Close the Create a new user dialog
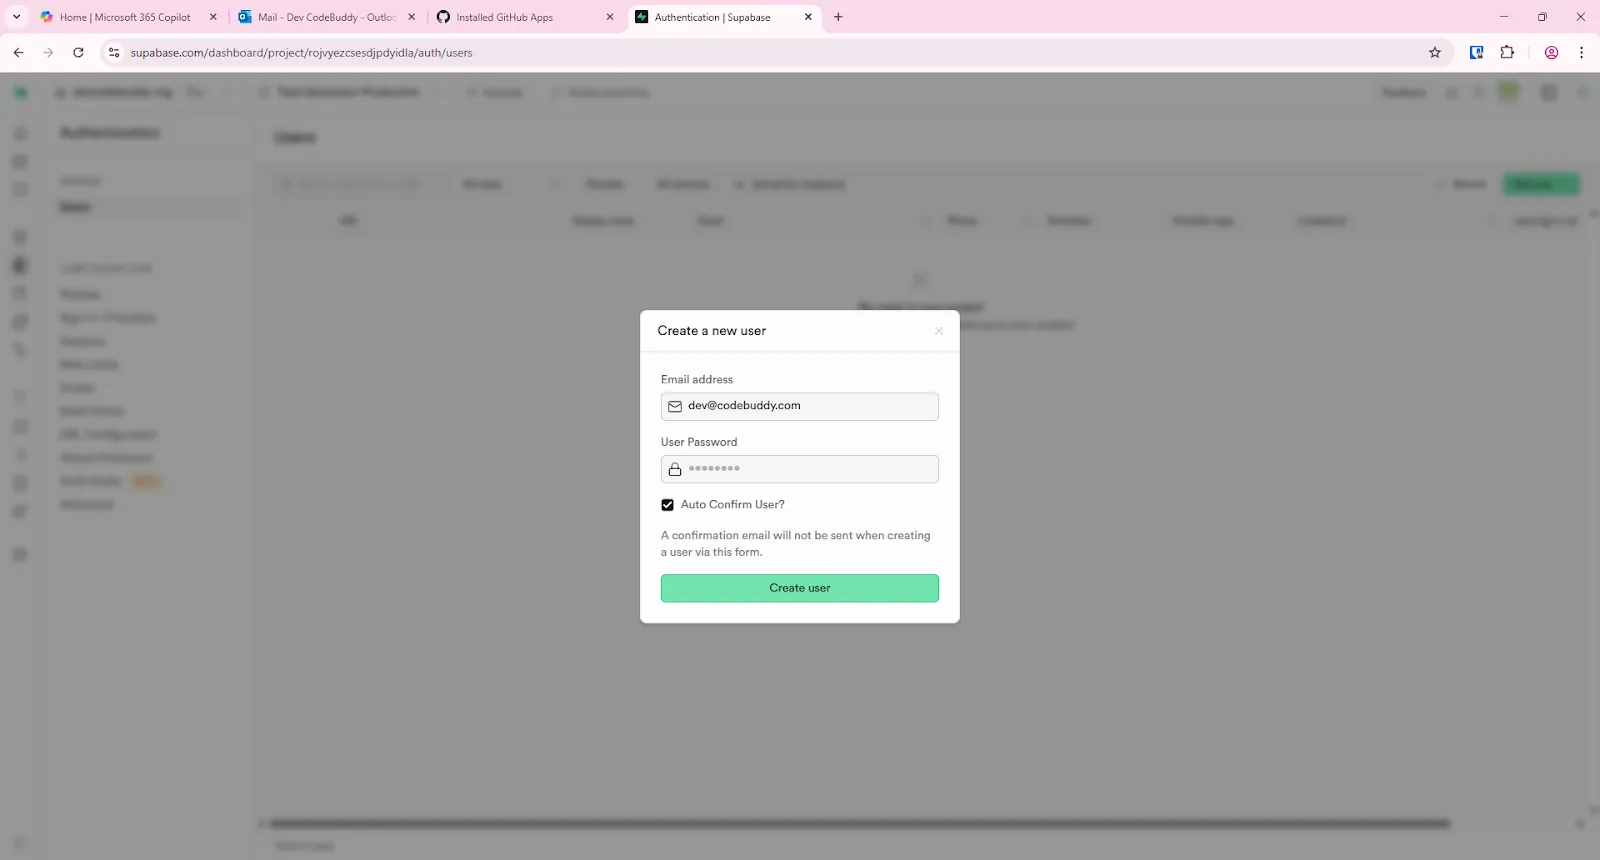The width and height of the screenshot is (1600, 860). [939, 331]
